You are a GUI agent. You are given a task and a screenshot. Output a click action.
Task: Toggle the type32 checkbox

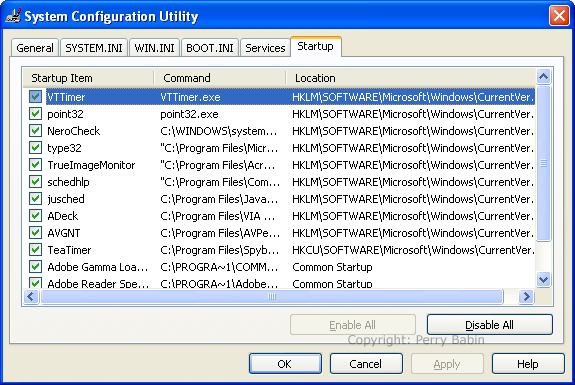(35, 148)
